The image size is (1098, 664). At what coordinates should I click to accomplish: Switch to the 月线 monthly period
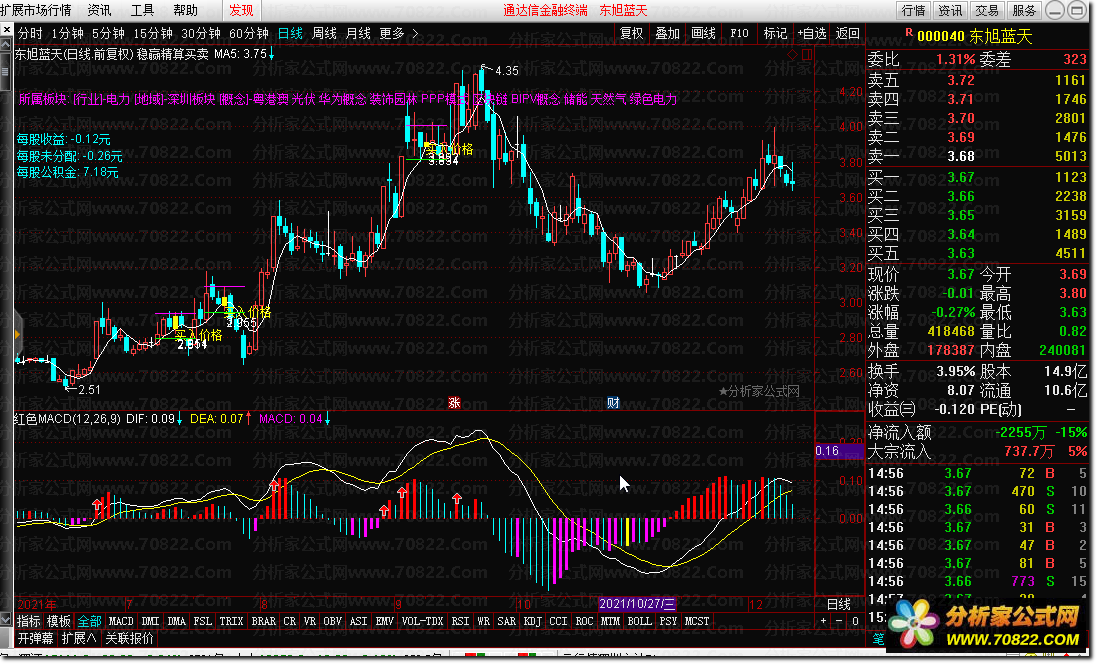pyautogui.click(x=358, y=33)
